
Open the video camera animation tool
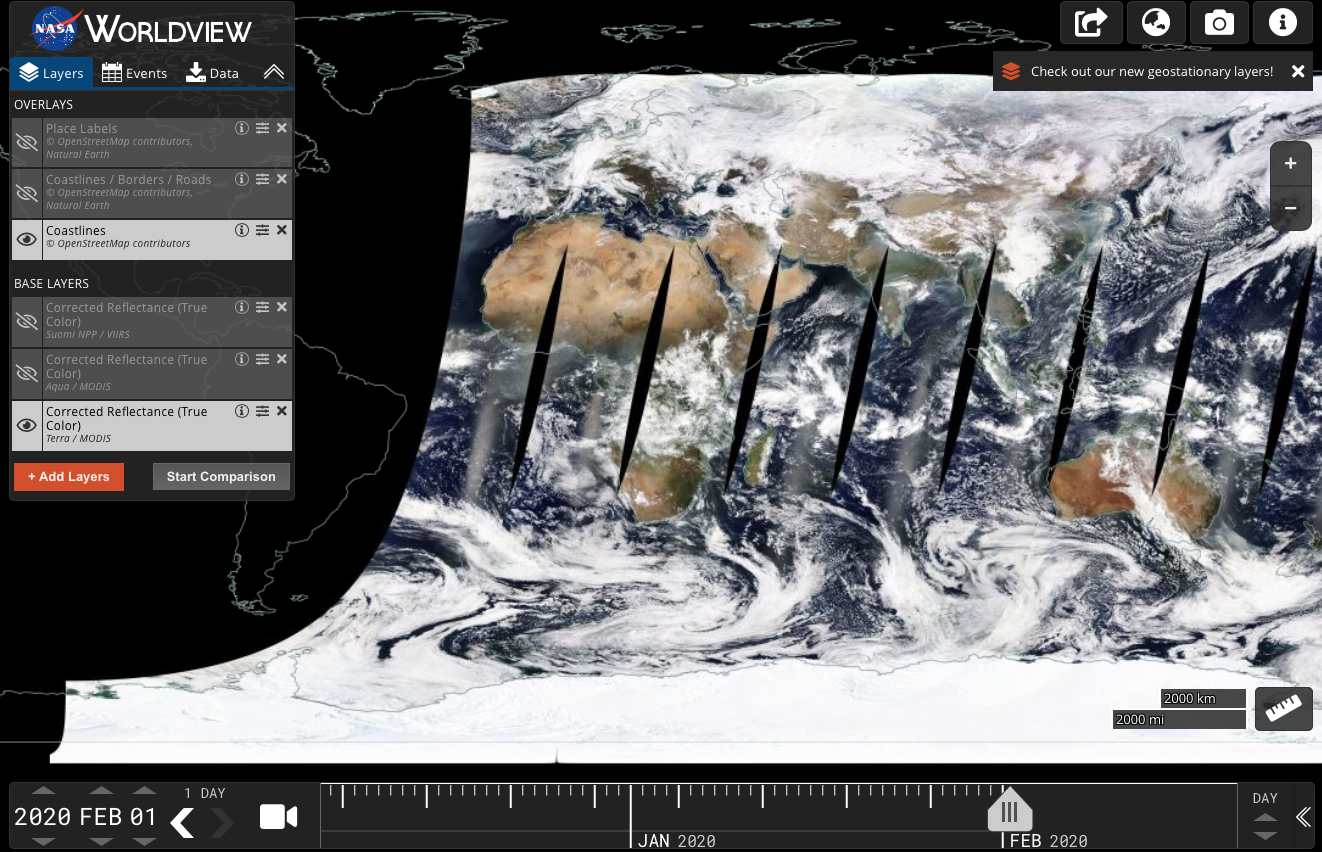click(x=278, y=817)
